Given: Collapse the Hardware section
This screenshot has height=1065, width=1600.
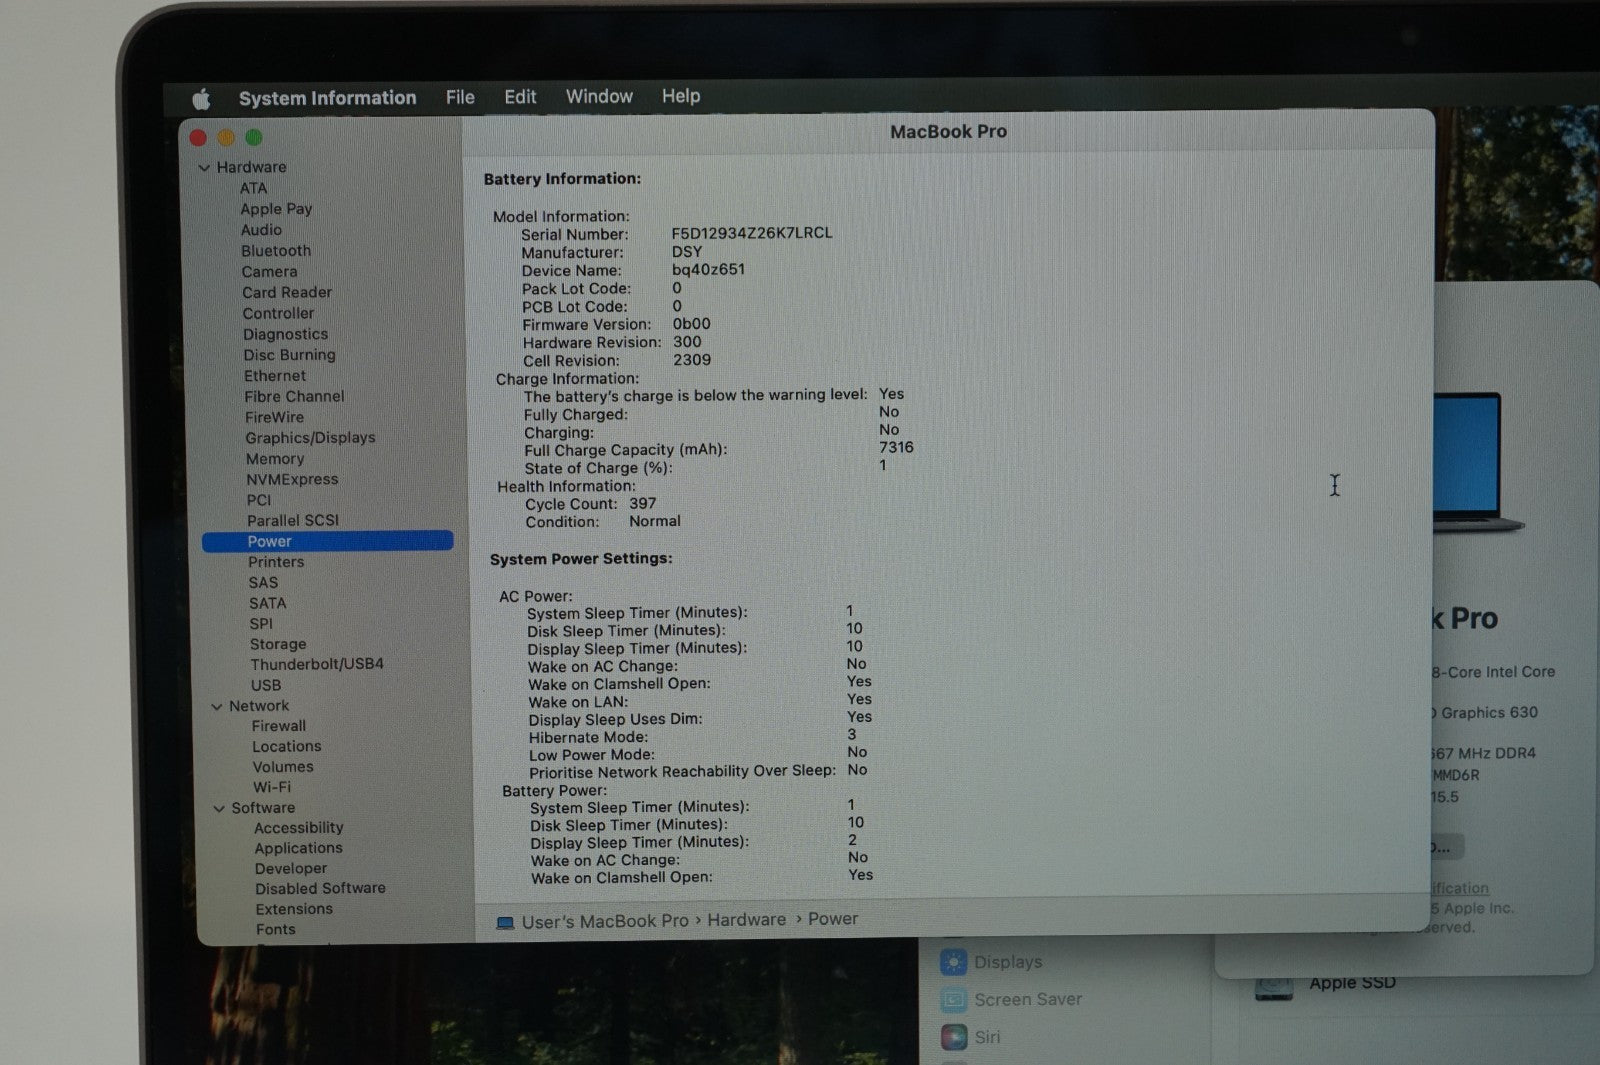Looking at the screenshot, I should tap(204, 168).
